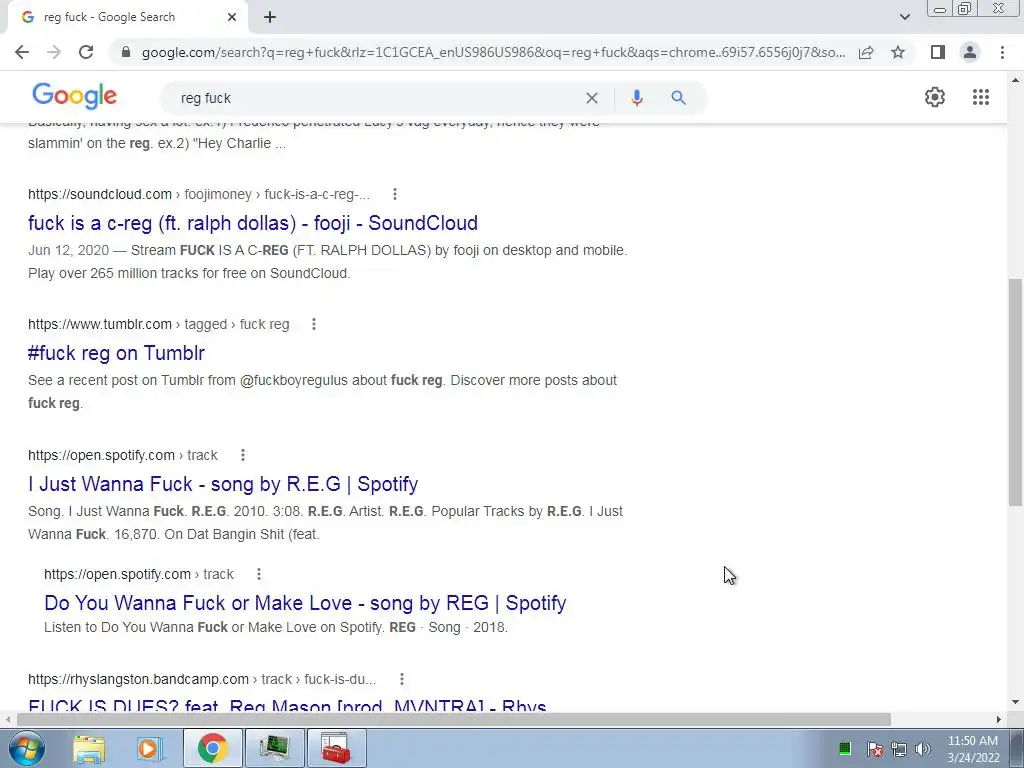Submit search with the magnifier icon
Viewport: 1024px width, 768px height.
tap(679, 98)
